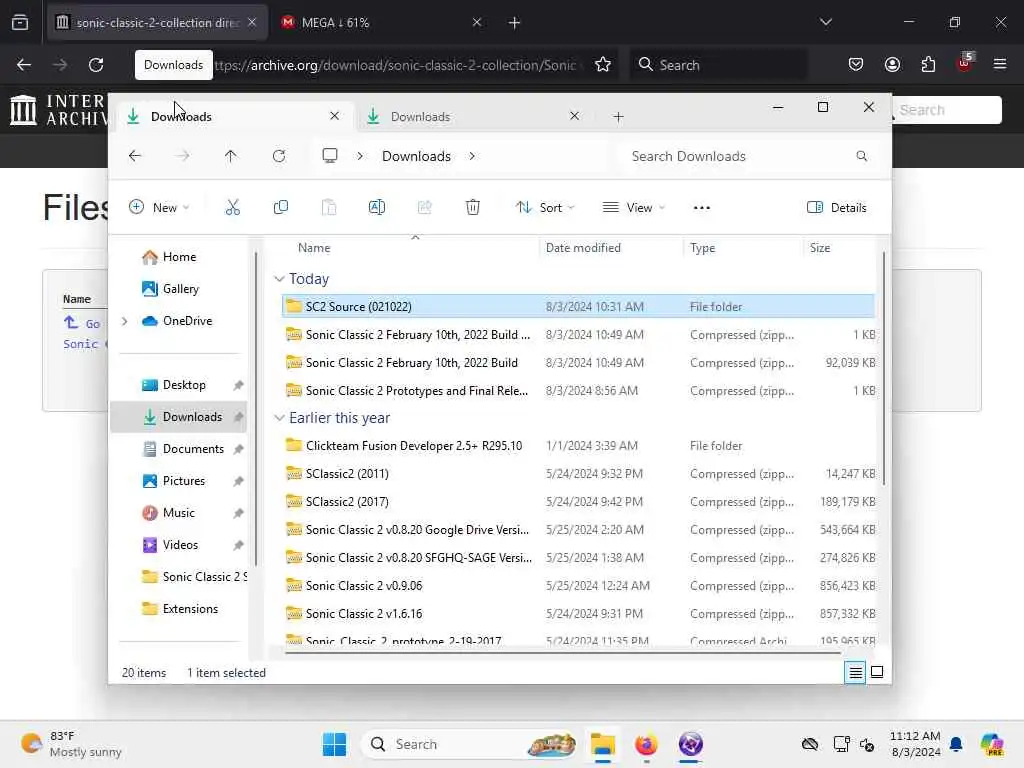This screenshot has width=1024, height=768.
Task: Open the Firefox hamburger menu
Action: tap(1000, 64)
